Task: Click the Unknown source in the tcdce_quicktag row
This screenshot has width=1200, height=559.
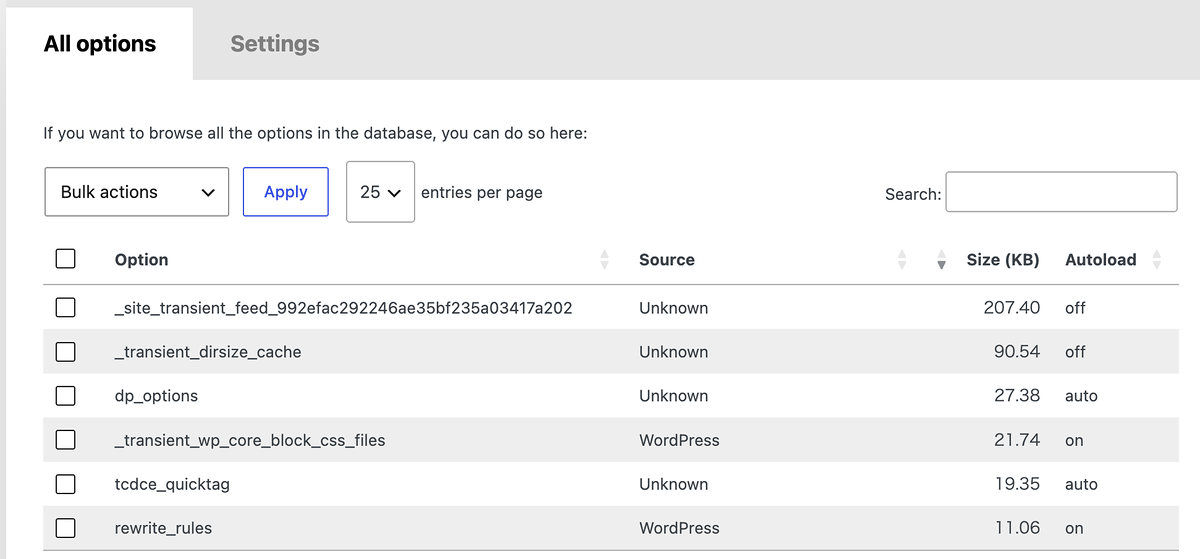Action: [x=673, y=484]
